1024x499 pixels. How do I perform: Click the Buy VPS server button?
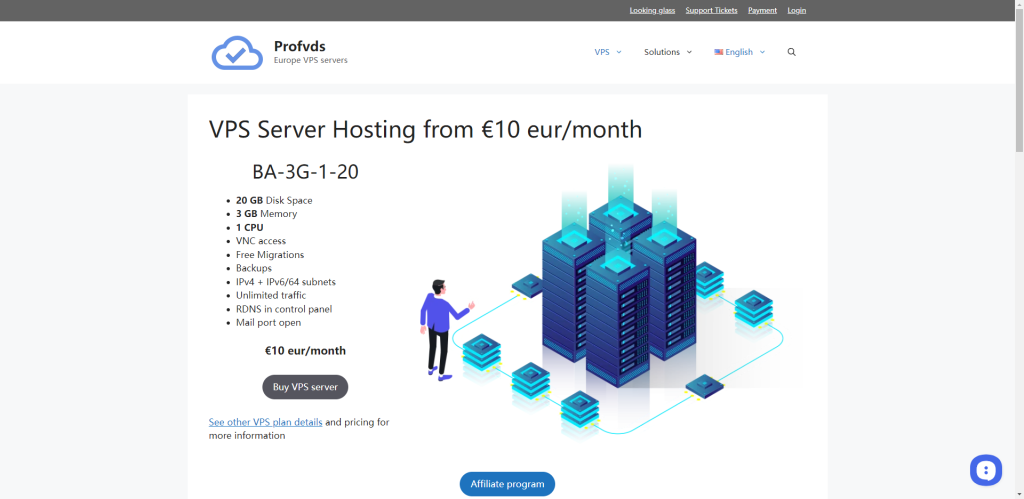pos(305,387)
